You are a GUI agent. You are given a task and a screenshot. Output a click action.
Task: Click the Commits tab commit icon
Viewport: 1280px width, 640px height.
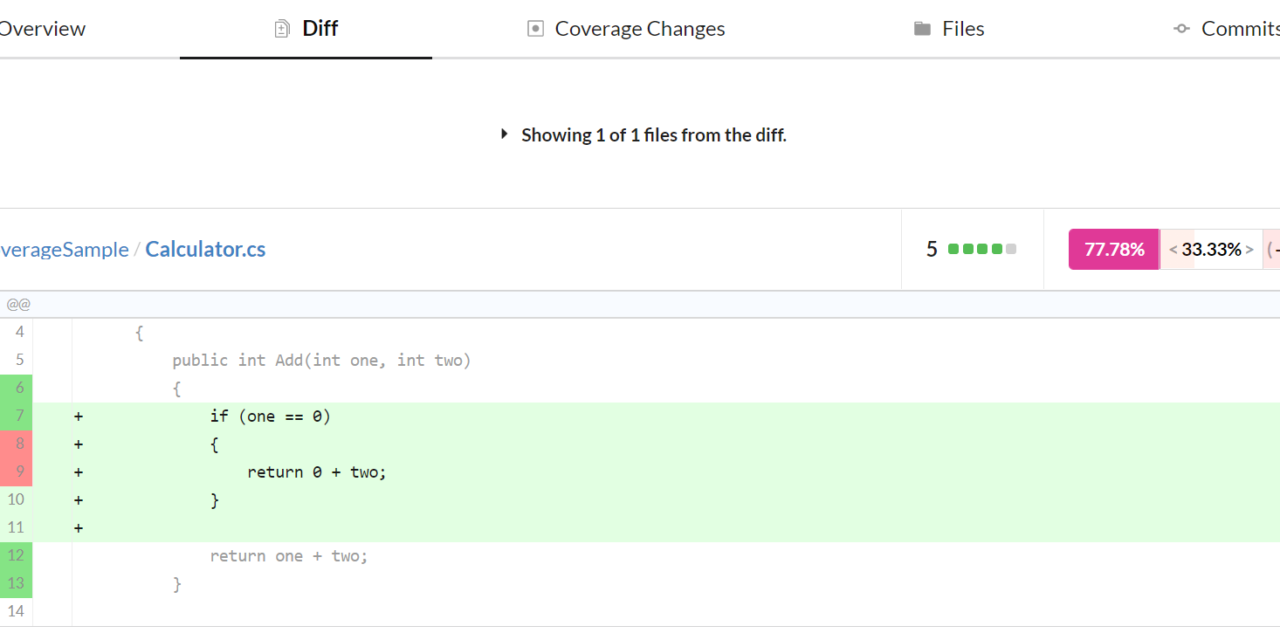[1182, 29]
